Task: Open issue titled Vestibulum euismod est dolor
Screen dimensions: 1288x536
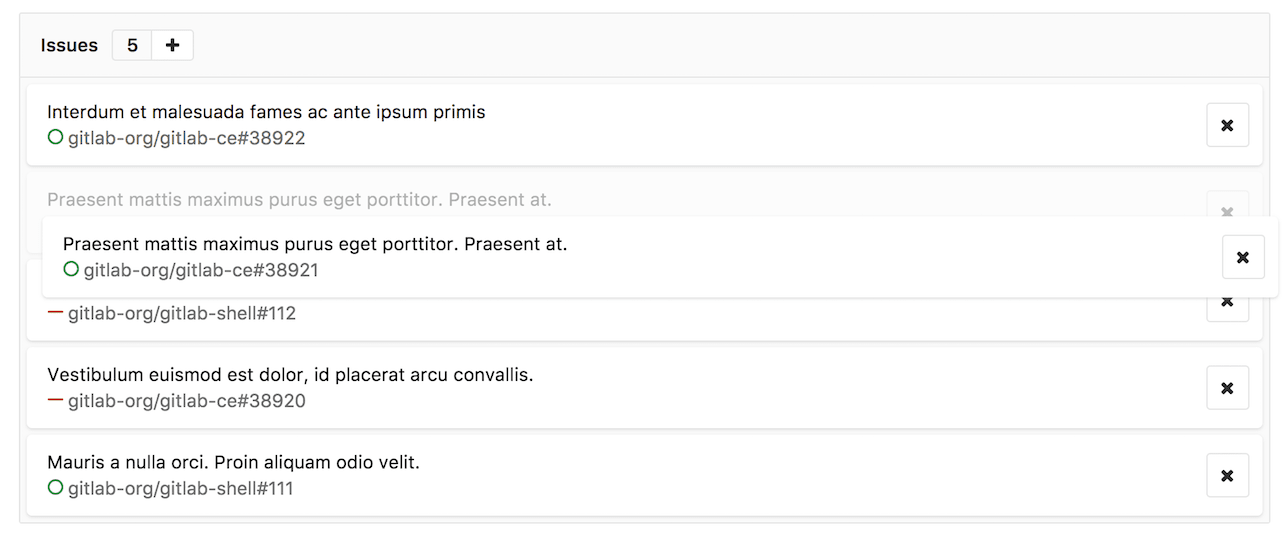Action: coord(290,375)
